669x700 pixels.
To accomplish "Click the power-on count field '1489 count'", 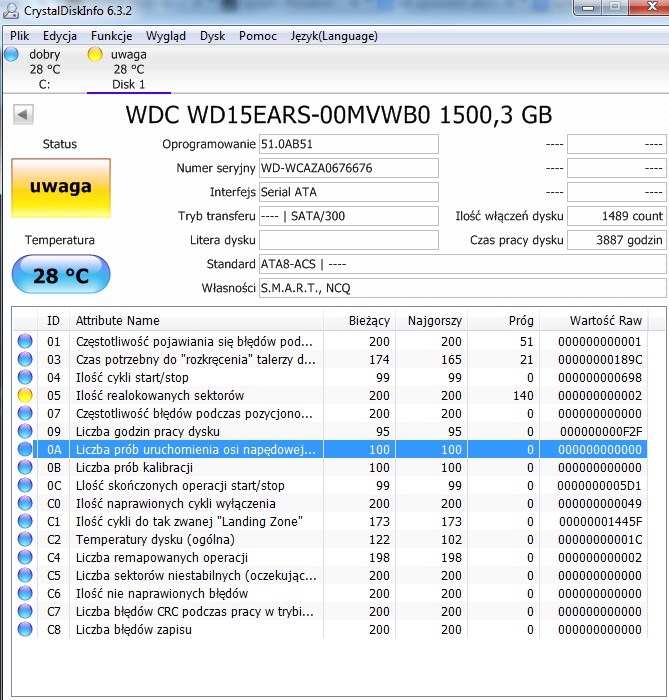I will click(x=617, y=216).
